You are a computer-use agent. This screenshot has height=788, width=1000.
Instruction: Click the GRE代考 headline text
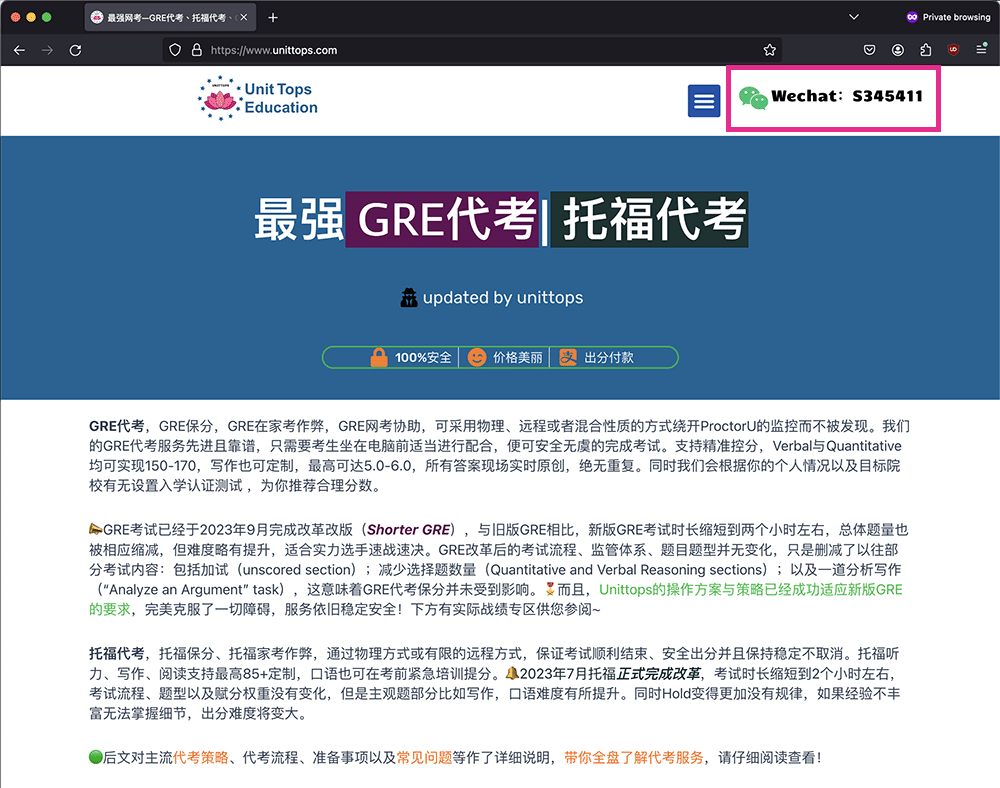[443, 219]
